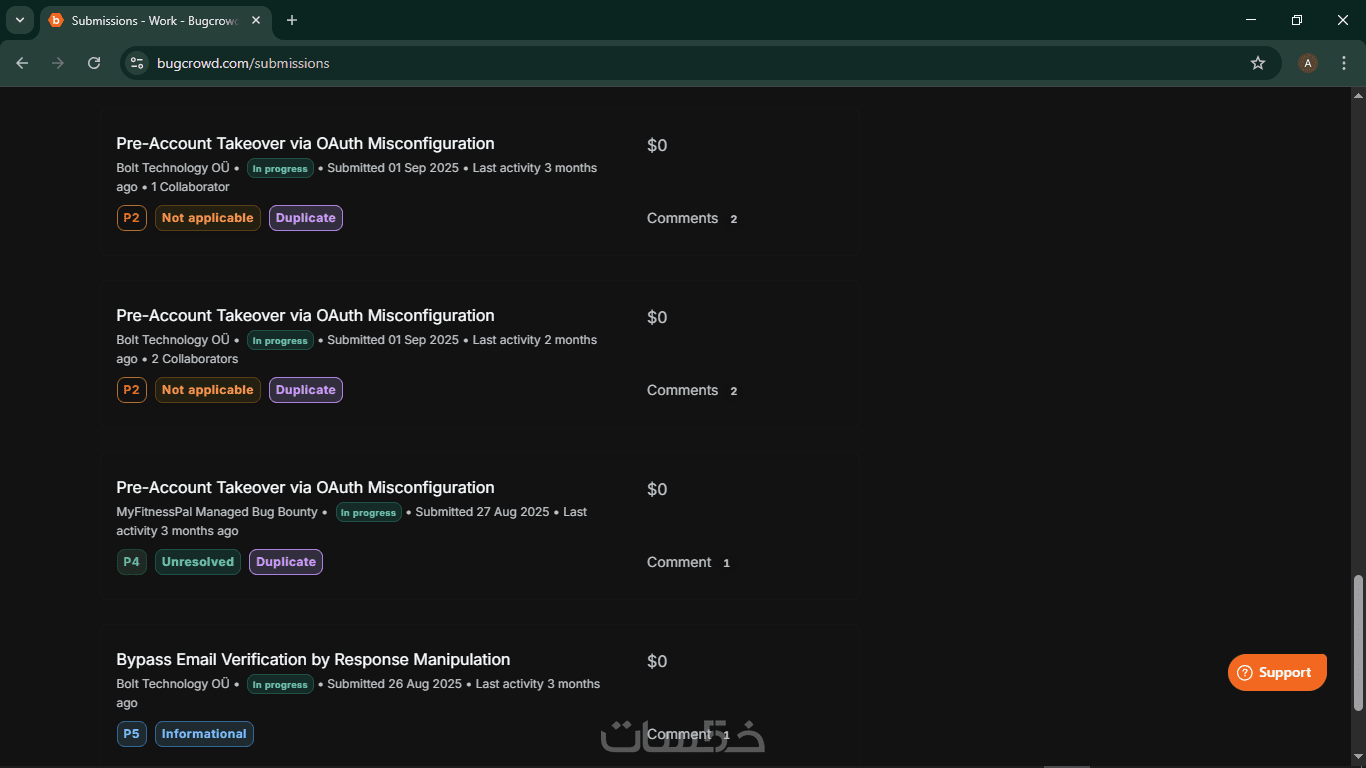
Task: Reload the Bugcrowd submissions page
Action: (94, 63)
